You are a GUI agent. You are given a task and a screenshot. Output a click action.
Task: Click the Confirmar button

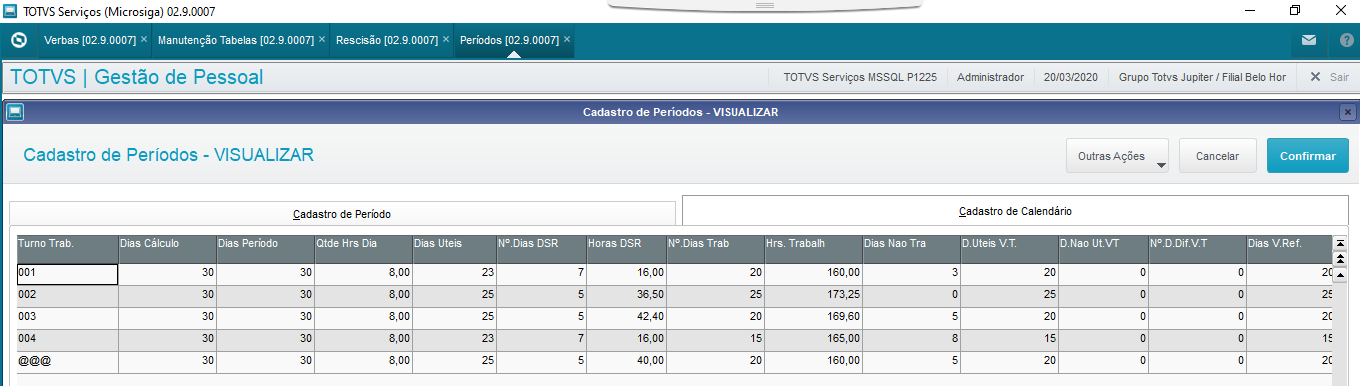click(x=1308, y=156)
